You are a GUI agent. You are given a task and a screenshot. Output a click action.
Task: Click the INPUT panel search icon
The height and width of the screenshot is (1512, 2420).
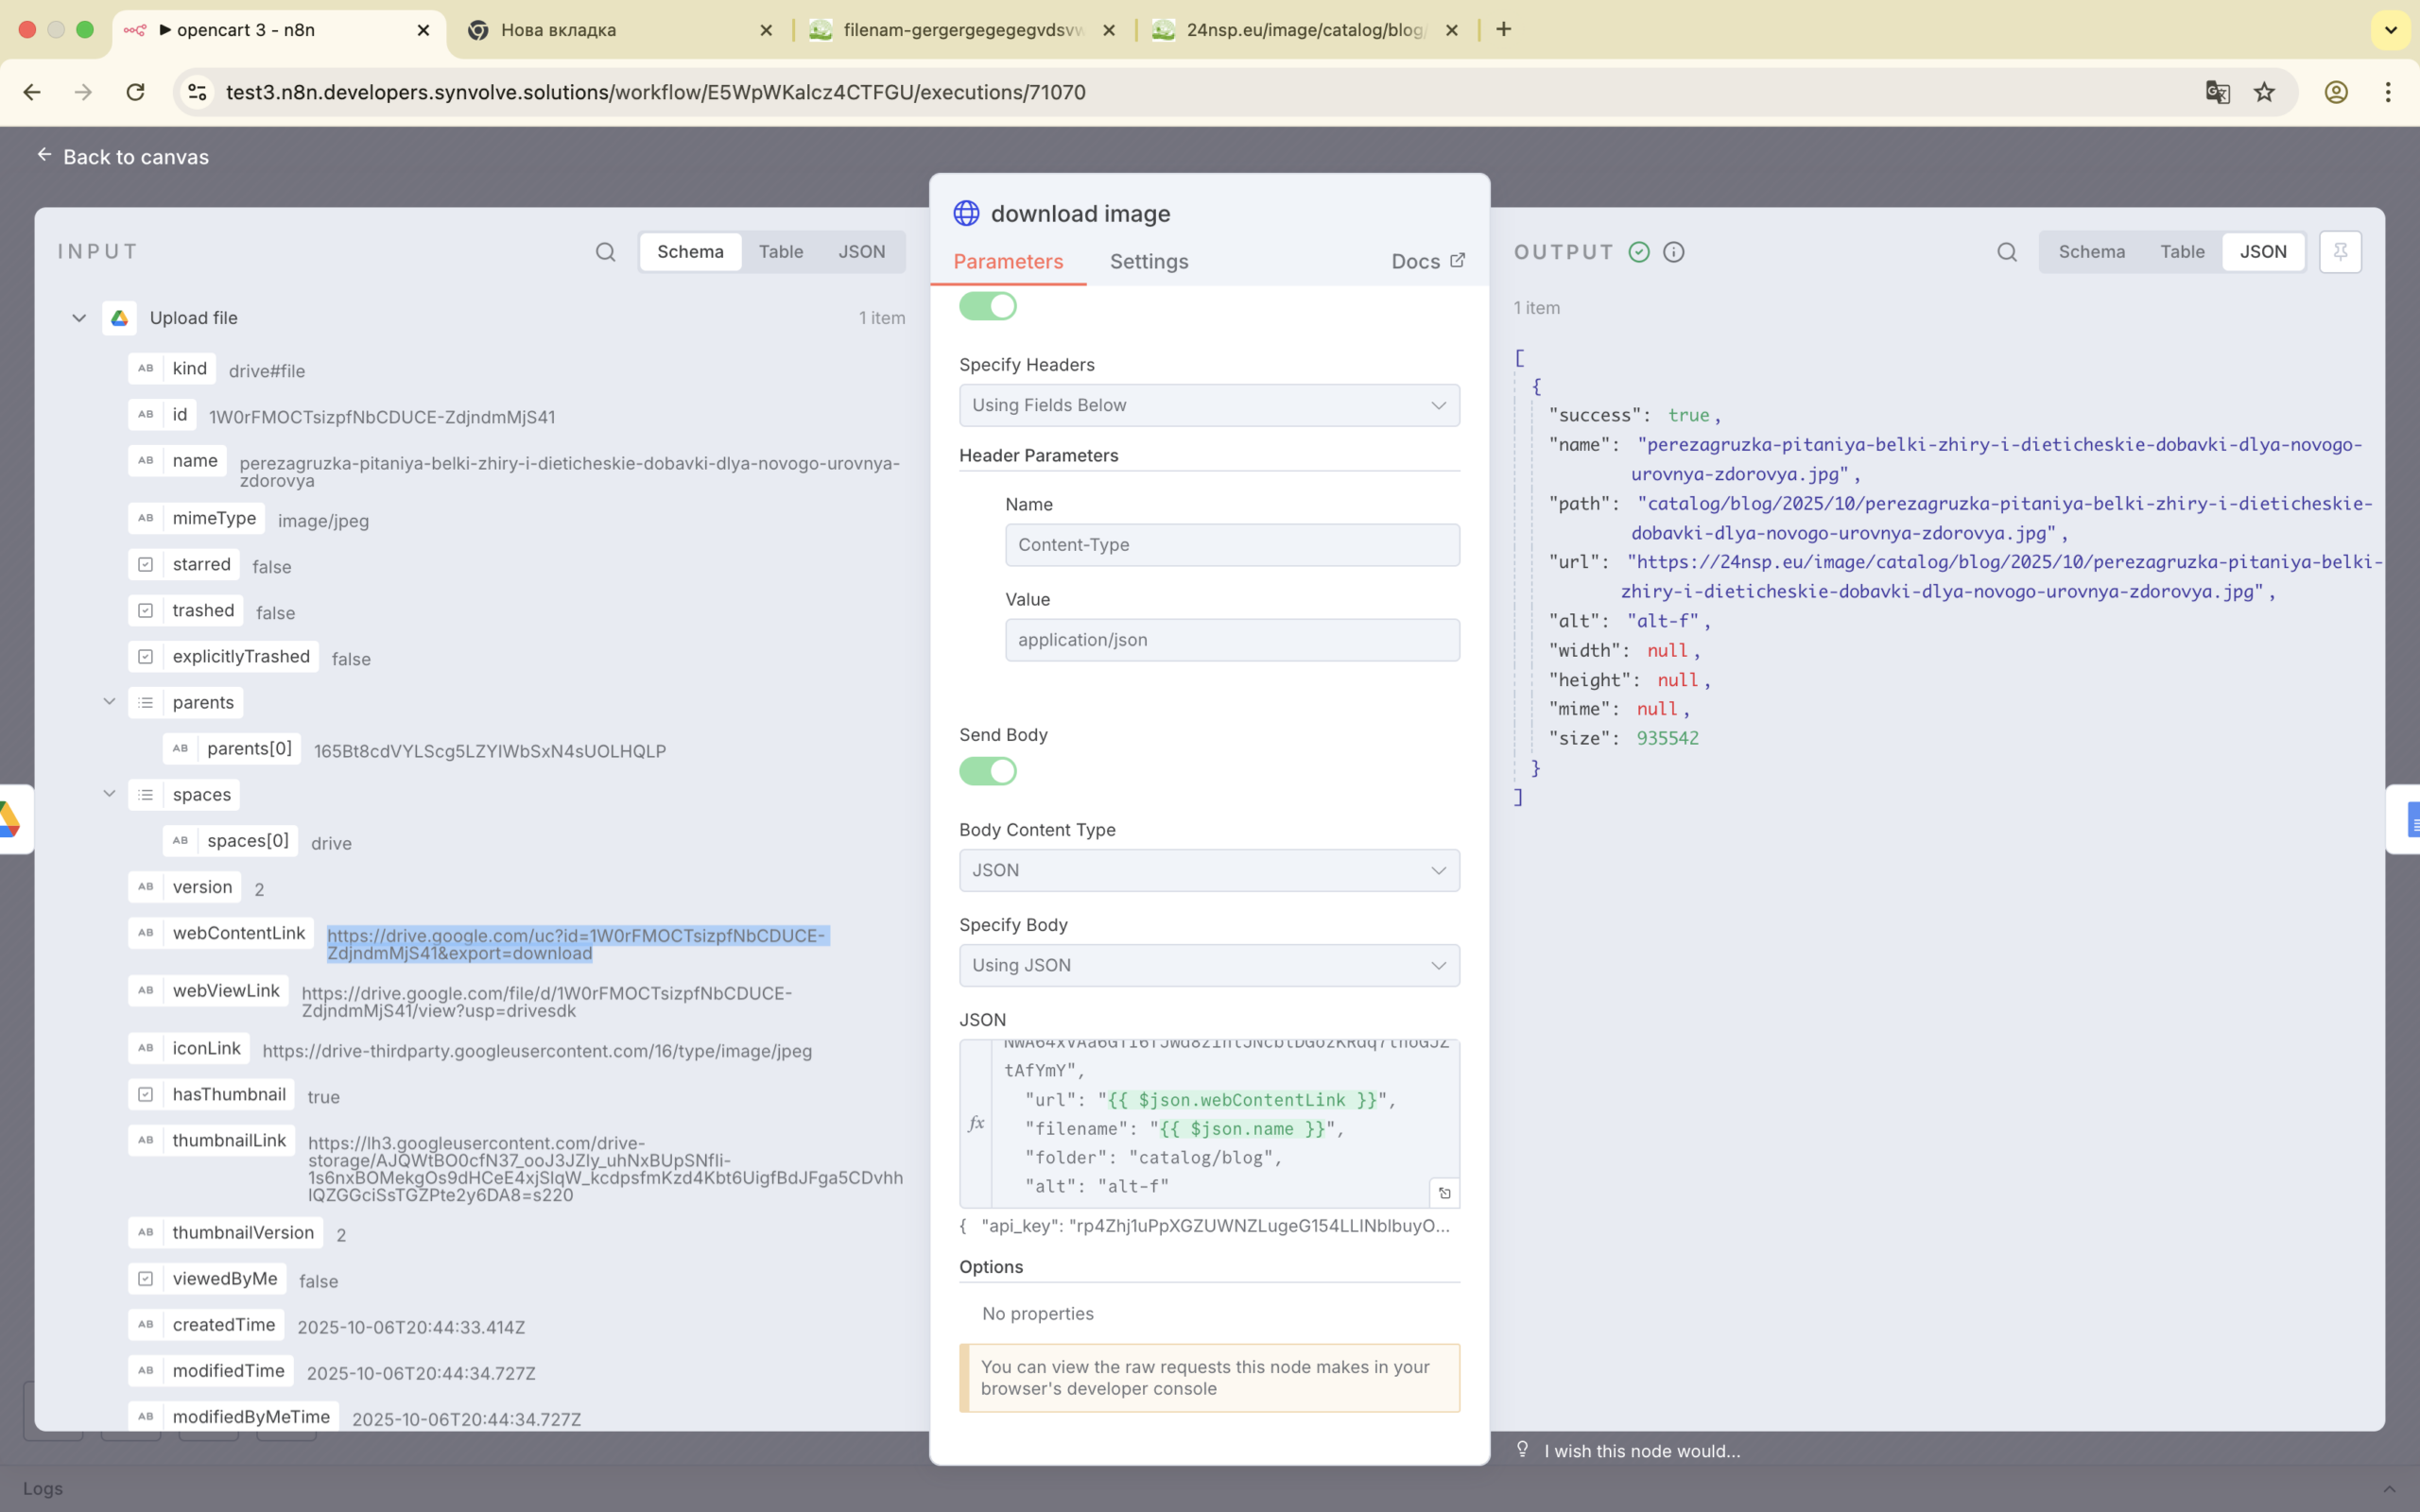(x=605, y=252)
